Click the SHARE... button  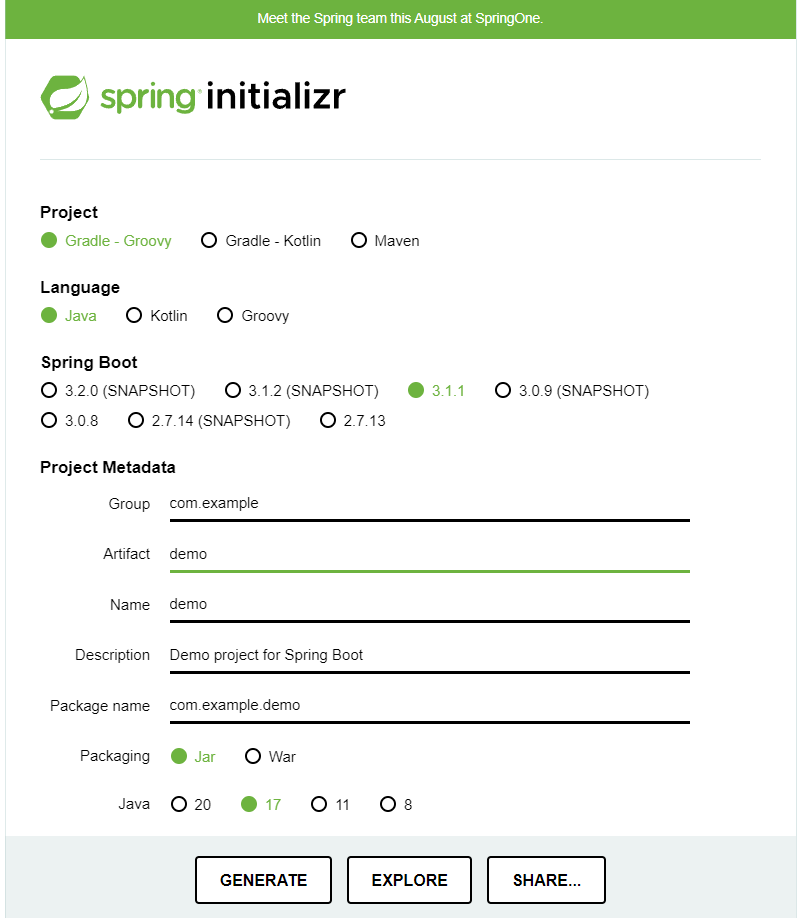tap(546, 880)
